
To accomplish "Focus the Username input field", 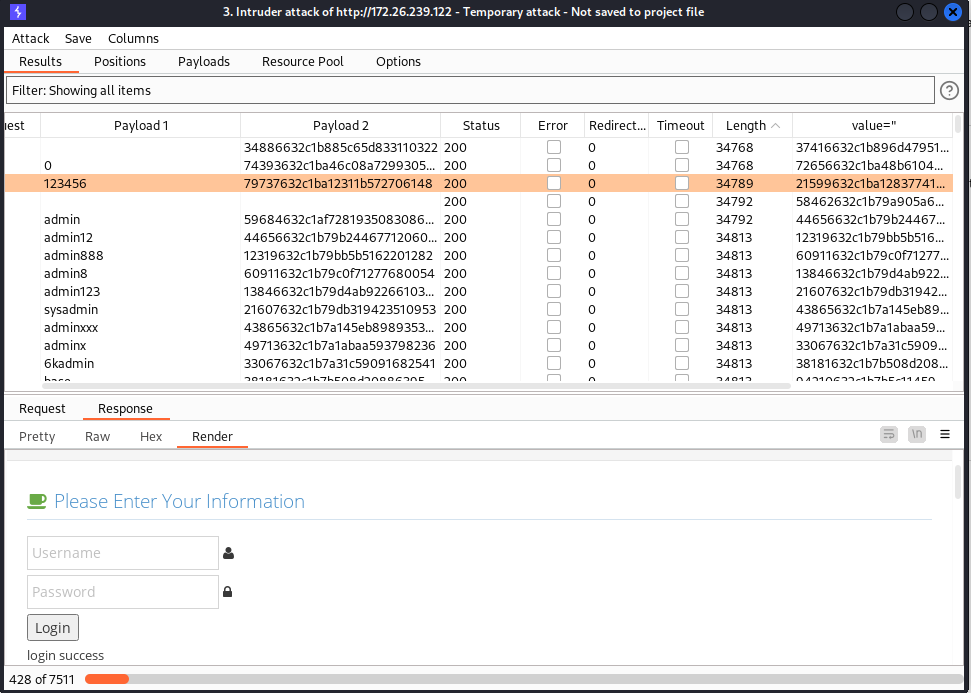I will (123, 553).
